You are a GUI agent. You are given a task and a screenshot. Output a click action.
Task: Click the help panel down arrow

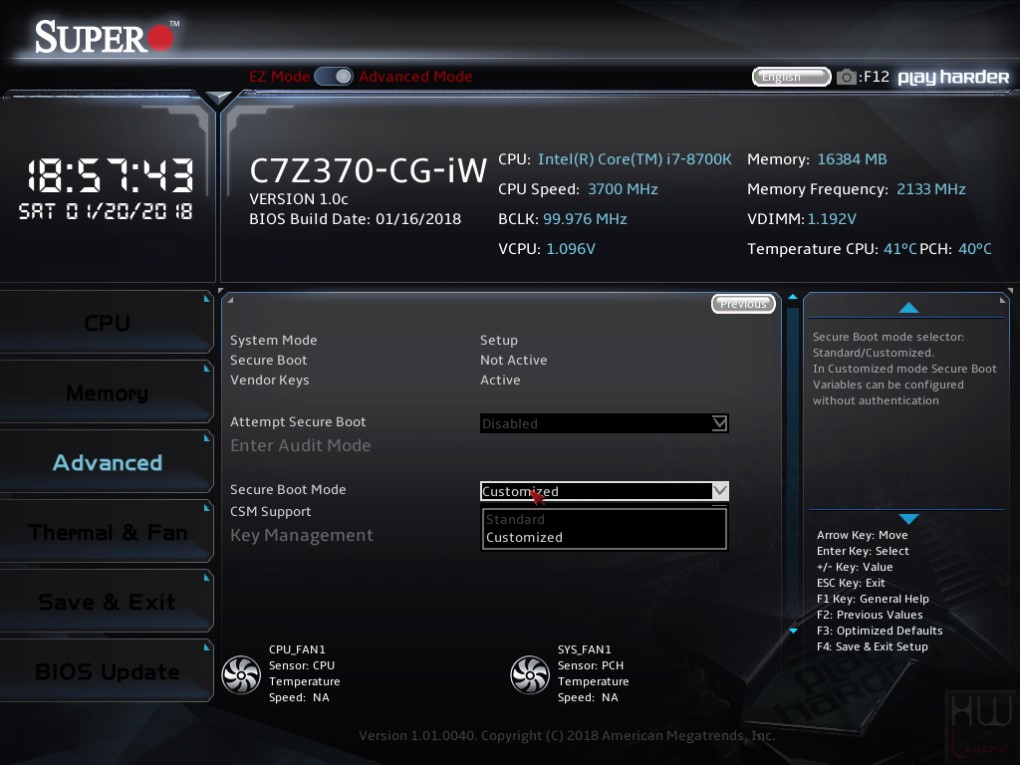908,518
